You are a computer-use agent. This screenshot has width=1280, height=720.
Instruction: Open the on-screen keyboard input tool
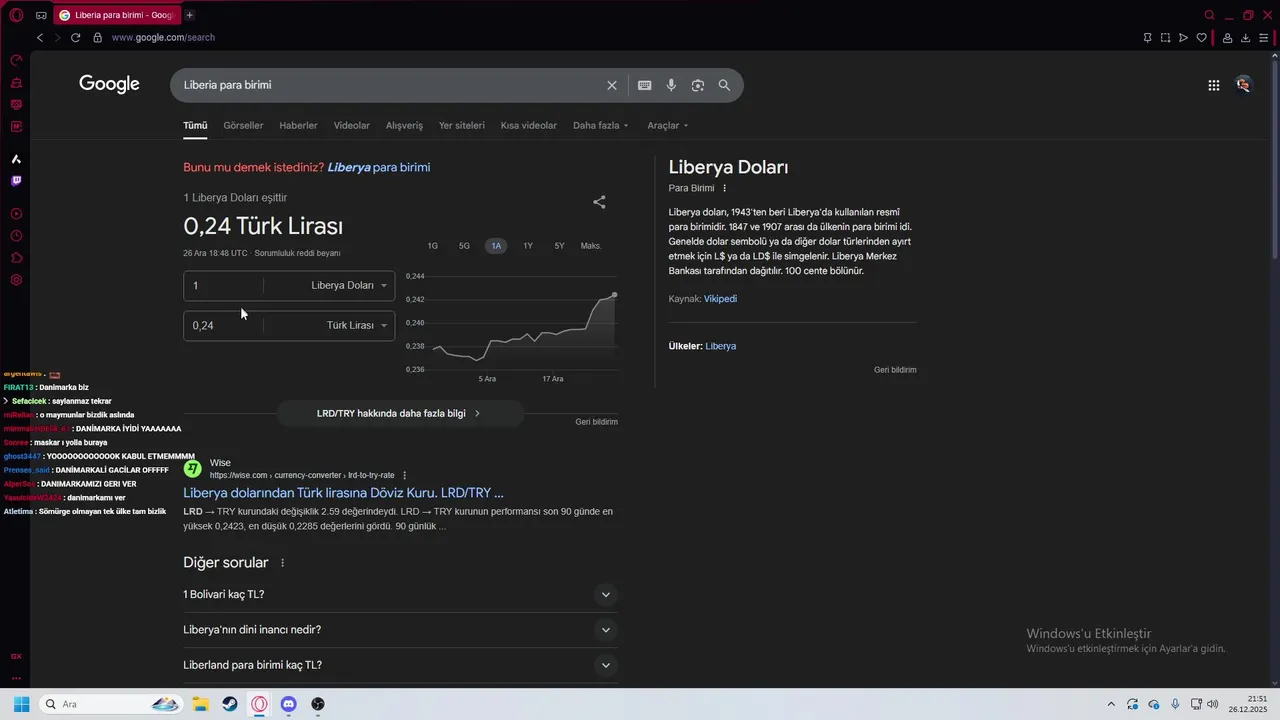pyautogui.click(x=645, y=85)
